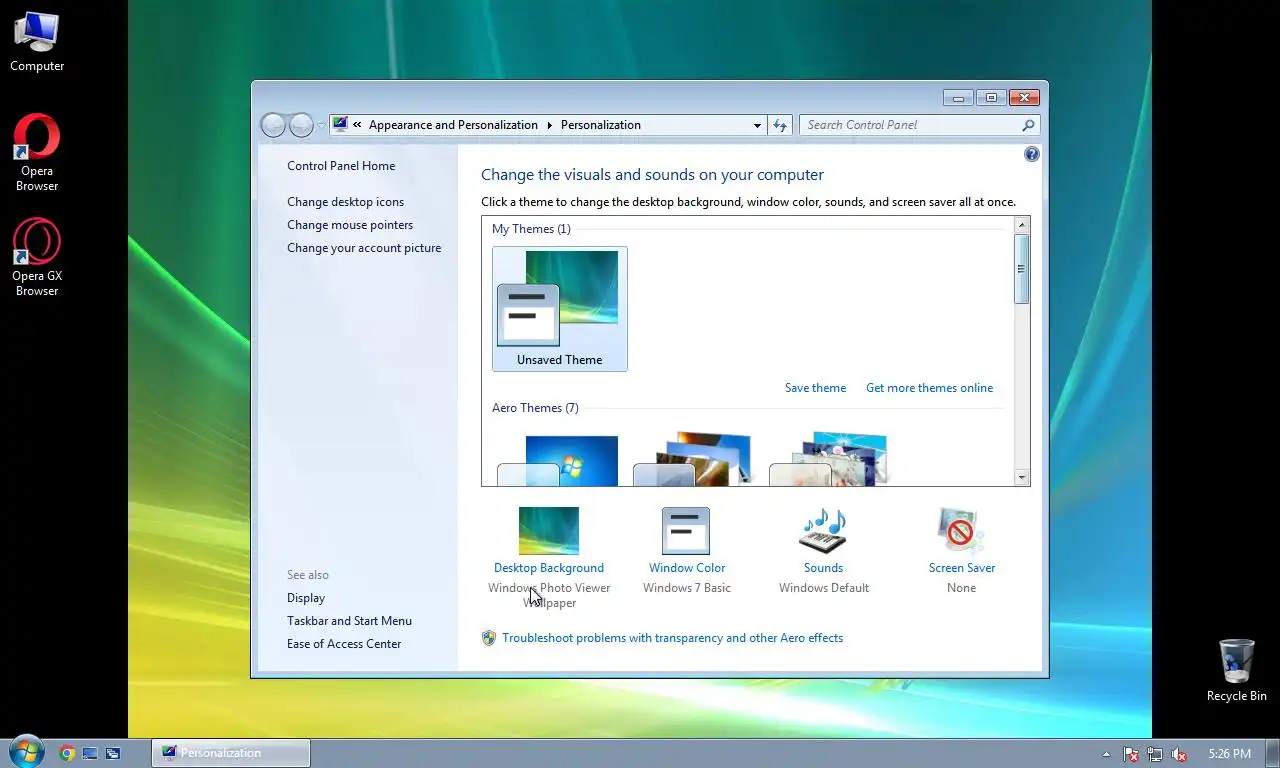Minimize the Personalization window
This screenshot has width=1280, height=768.
[958, 98]
